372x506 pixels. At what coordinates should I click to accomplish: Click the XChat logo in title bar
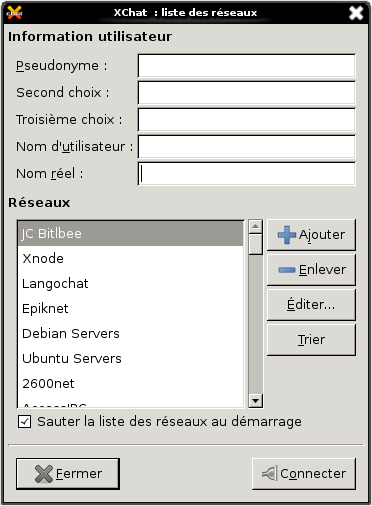point(14,13)
